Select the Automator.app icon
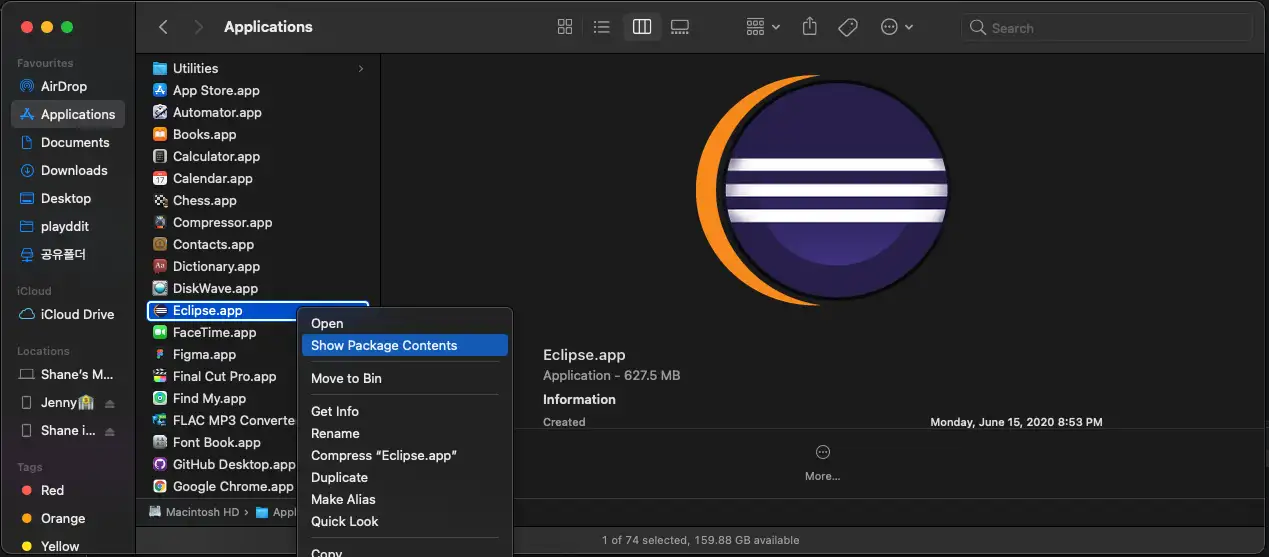Screen dimensions: 1269x557 [160, 112]
